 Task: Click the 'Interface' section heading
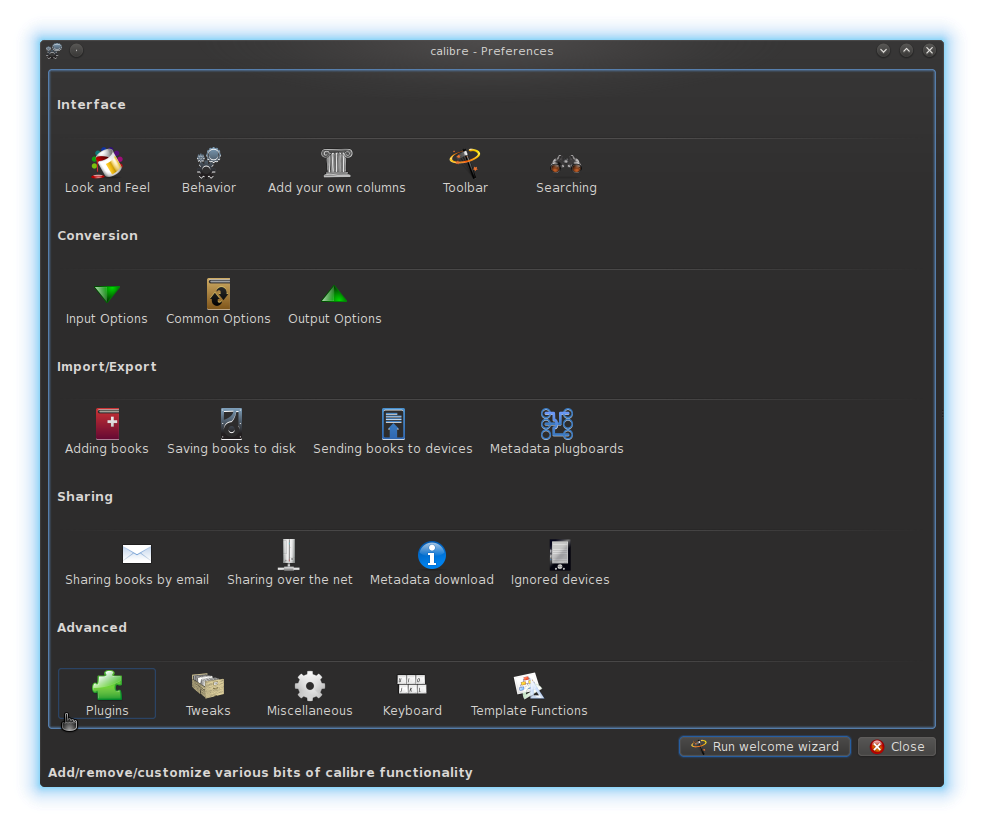tap(91, 104)
